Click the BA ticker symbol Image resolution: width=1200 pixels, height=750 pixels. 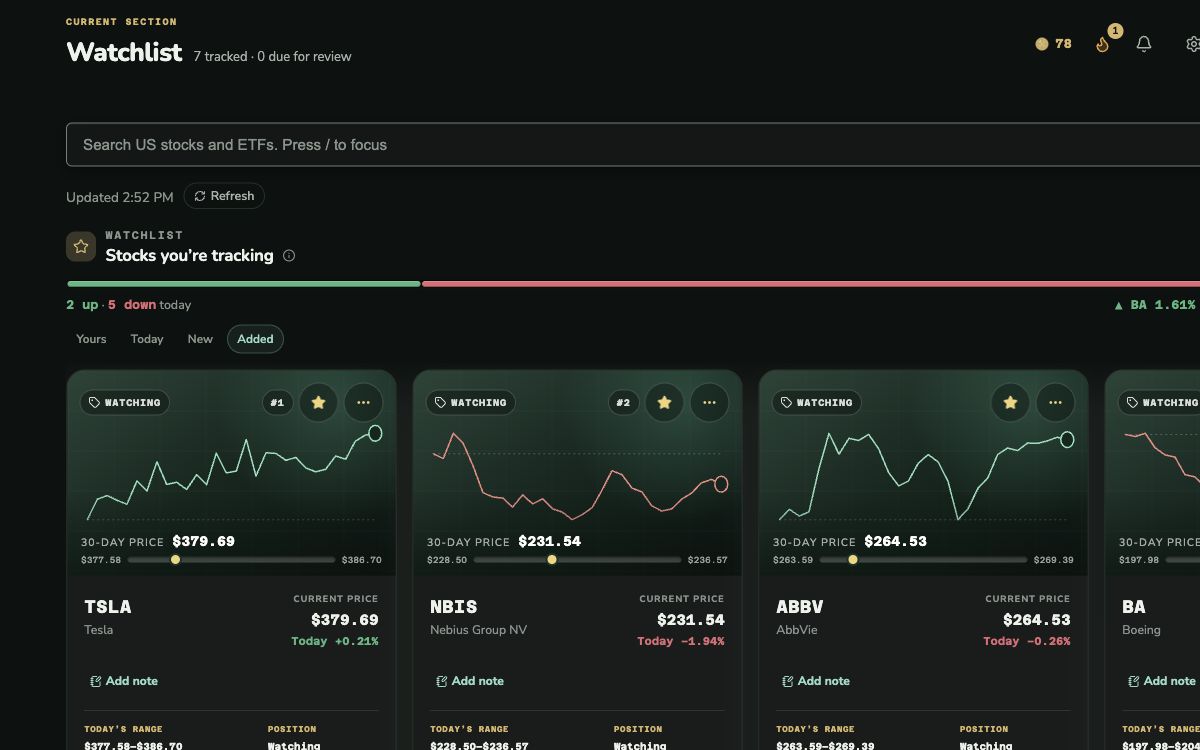pyautogui.click(x=1134, y=607)
